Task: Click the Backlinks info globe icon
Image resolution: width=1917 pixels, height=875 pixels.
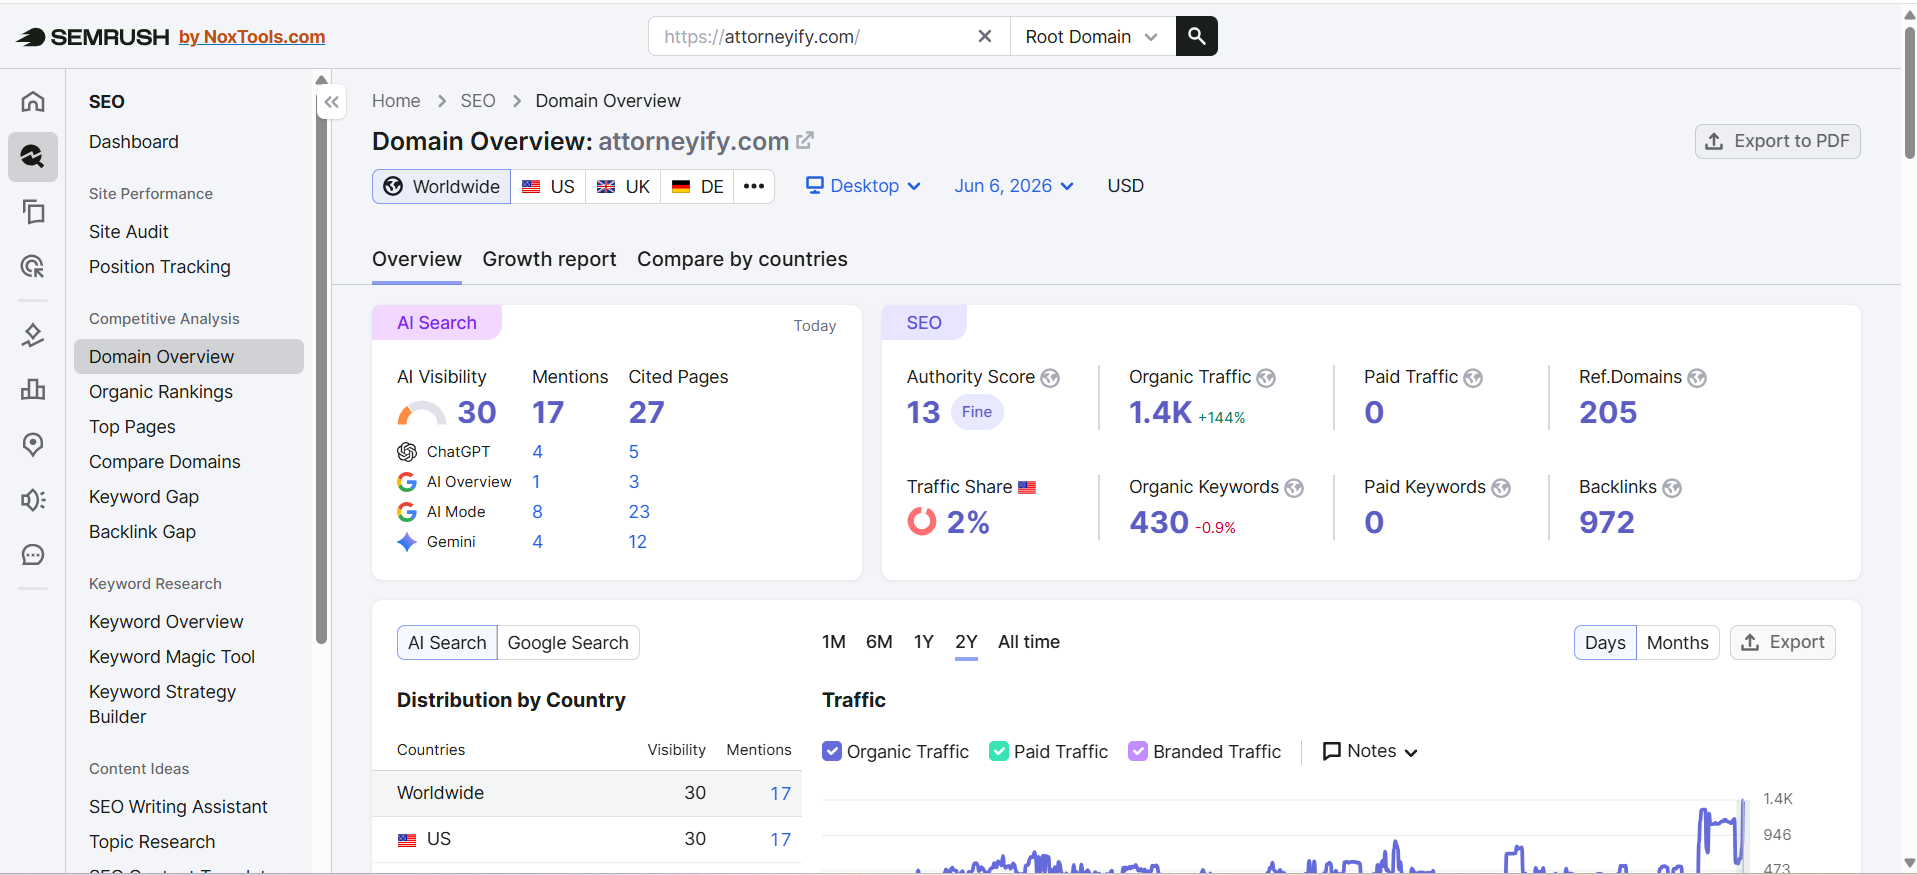Action: coord(1672,488)
